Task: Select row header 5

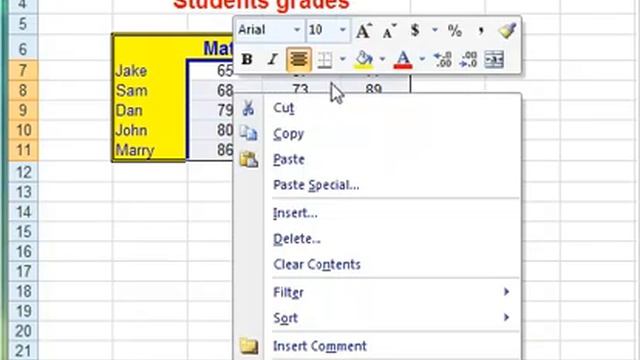Action: coord(23,24)
